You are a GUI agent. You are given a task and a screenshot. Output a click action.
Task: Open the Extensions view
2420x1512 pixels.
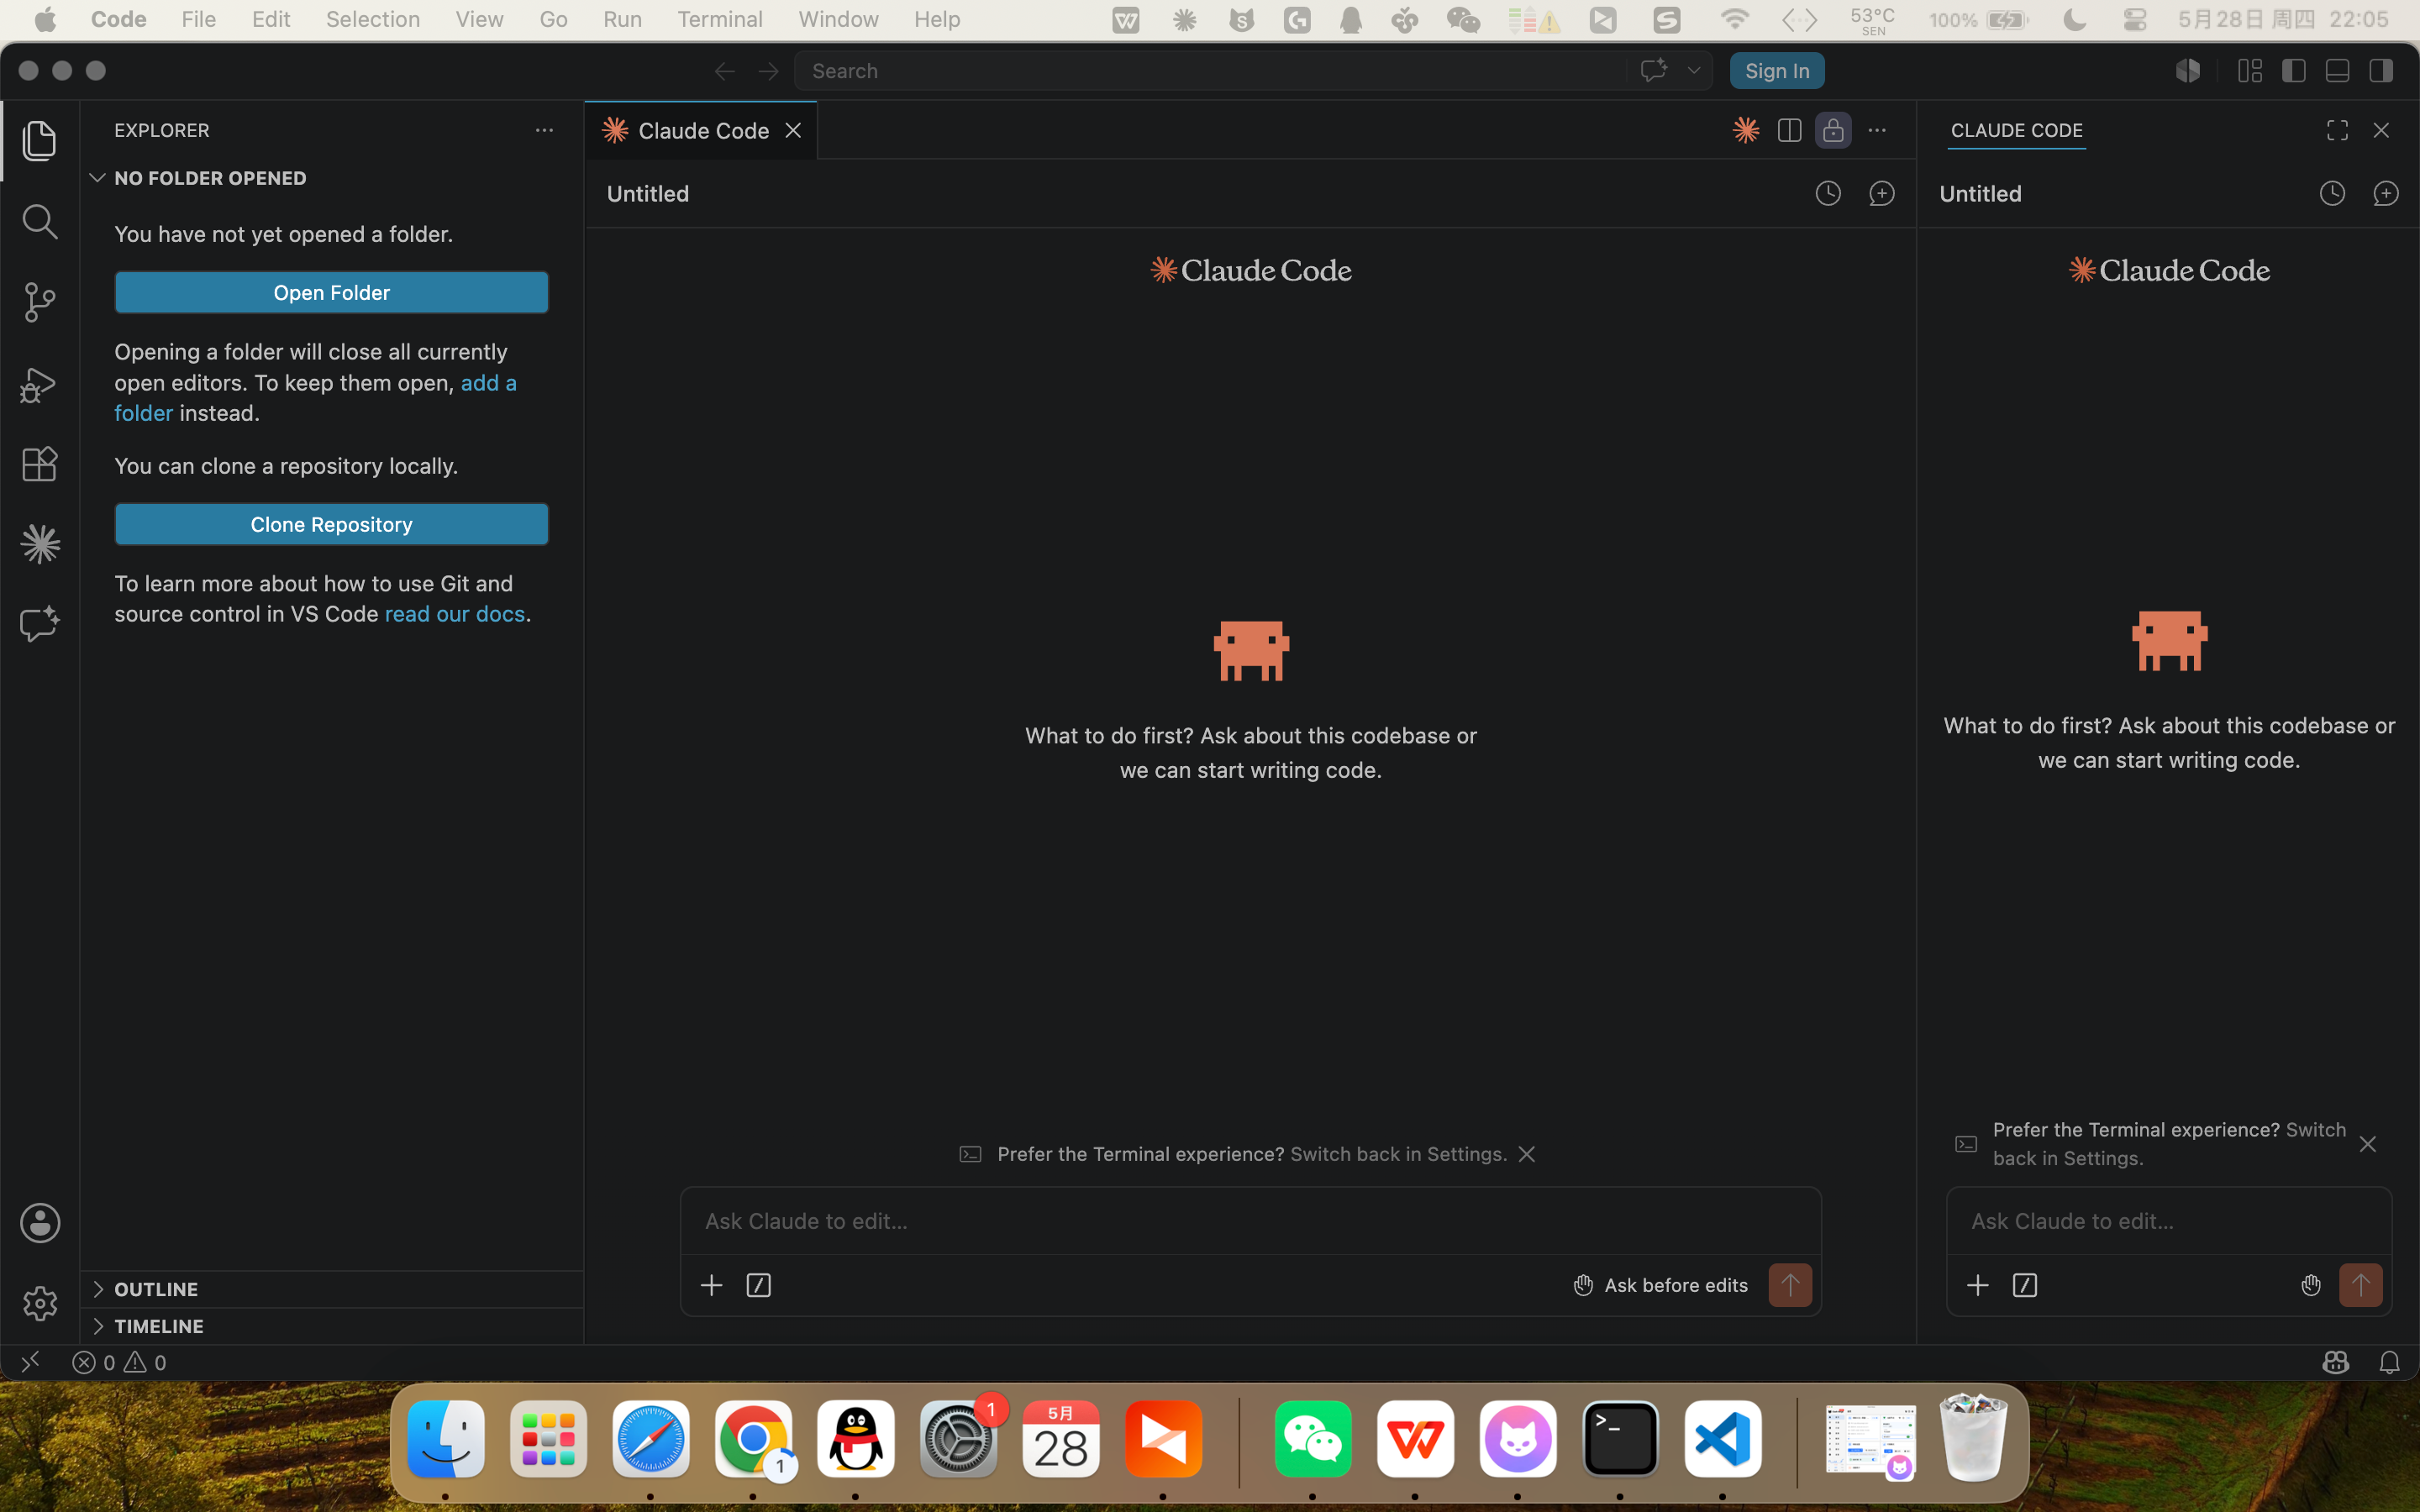pyautogui.click(x=39, y=464)
